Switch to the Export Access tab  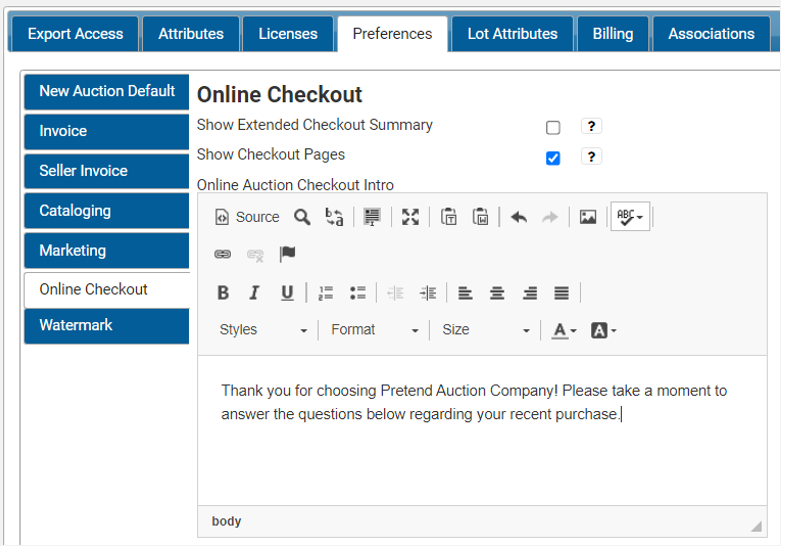click(x=75, y=34)
